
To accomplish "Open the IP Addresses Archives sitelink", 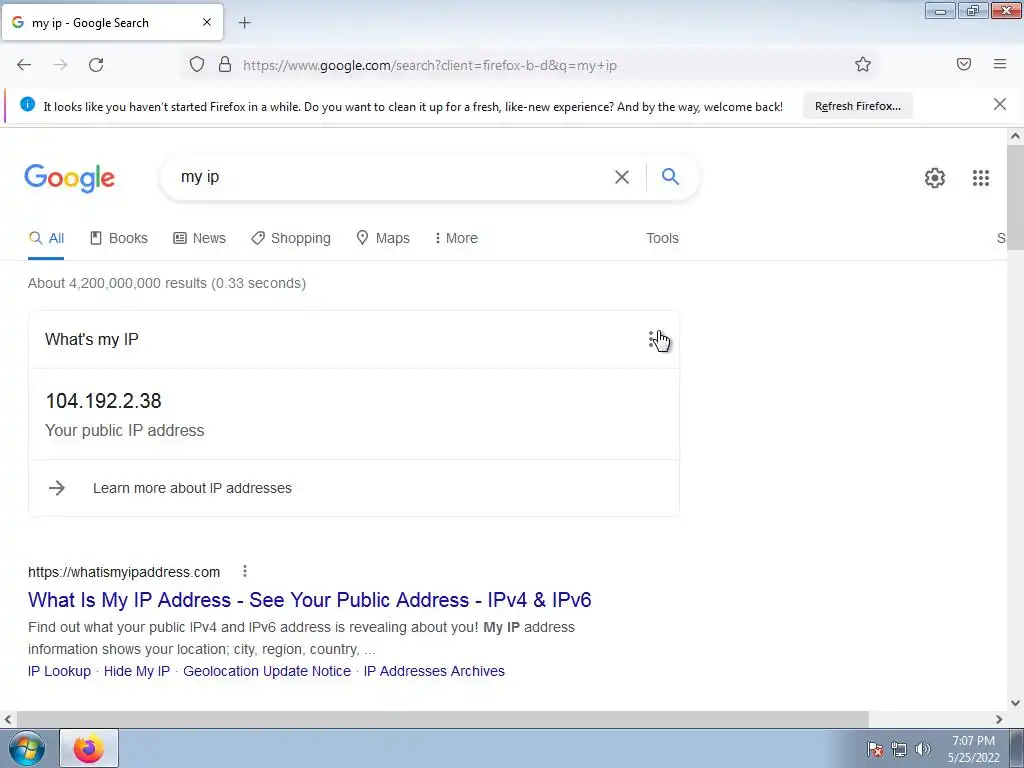I will 434,671.
